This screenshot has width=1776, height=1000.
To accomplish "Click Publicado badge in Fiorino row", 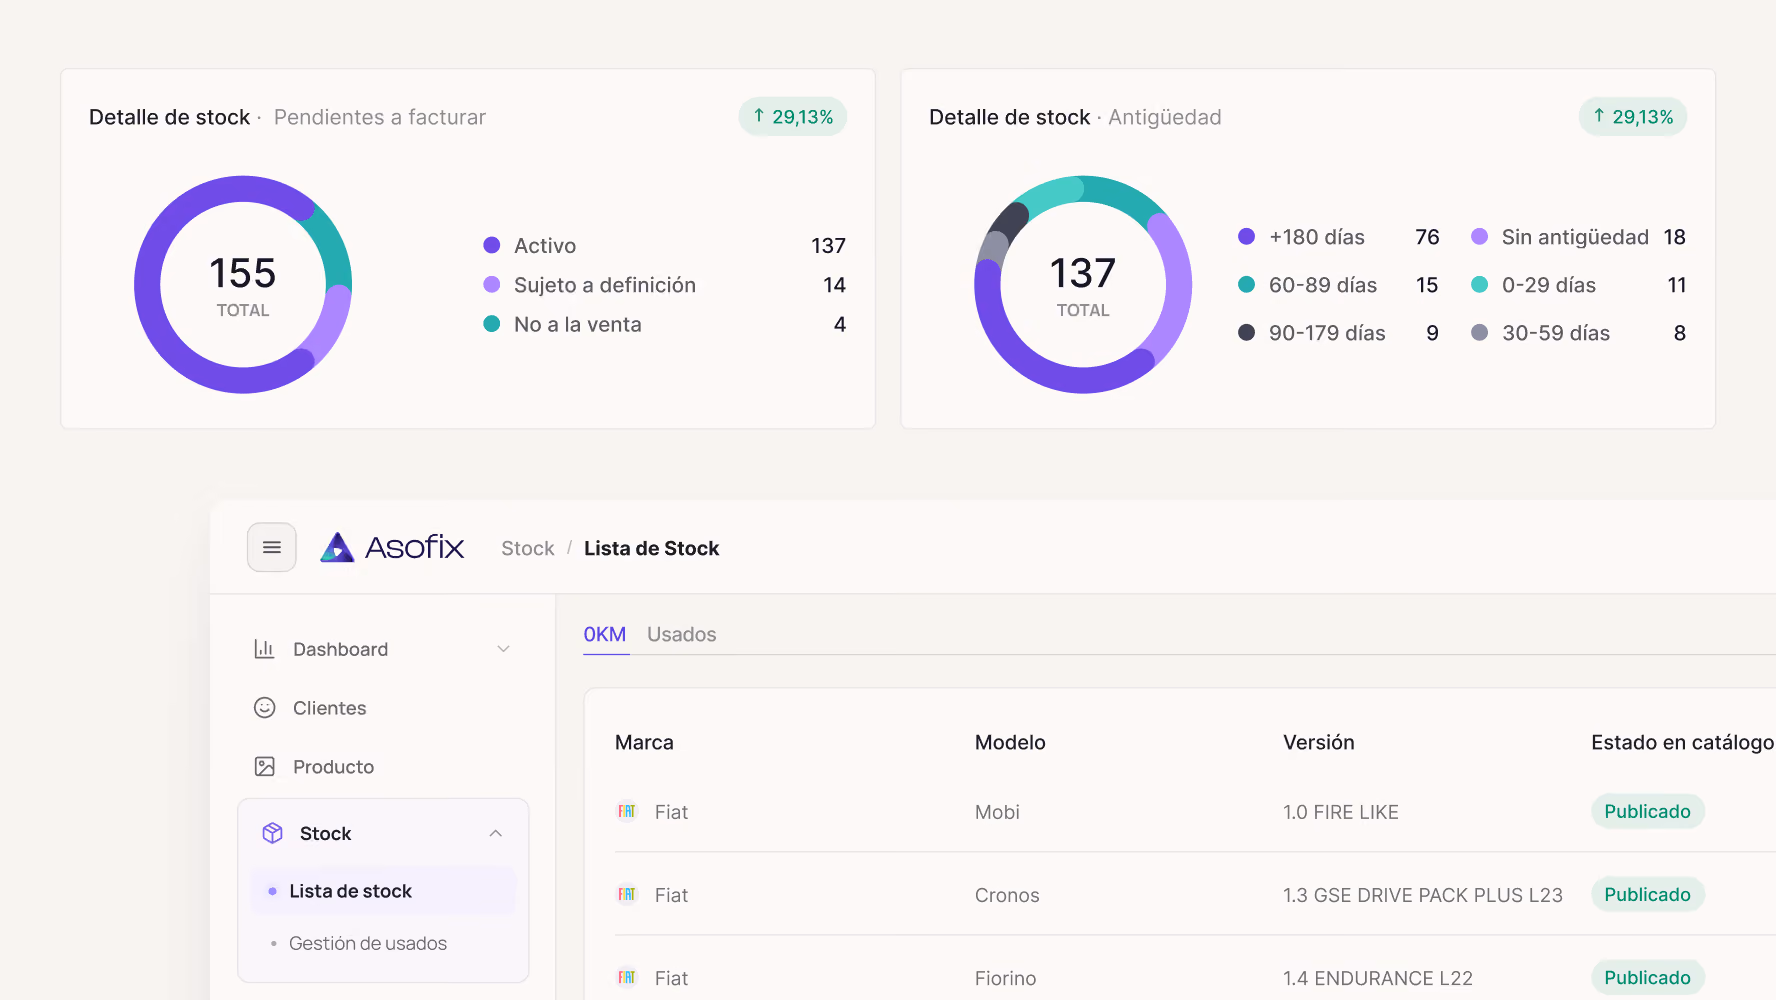I will click(x=1647, y=977).
